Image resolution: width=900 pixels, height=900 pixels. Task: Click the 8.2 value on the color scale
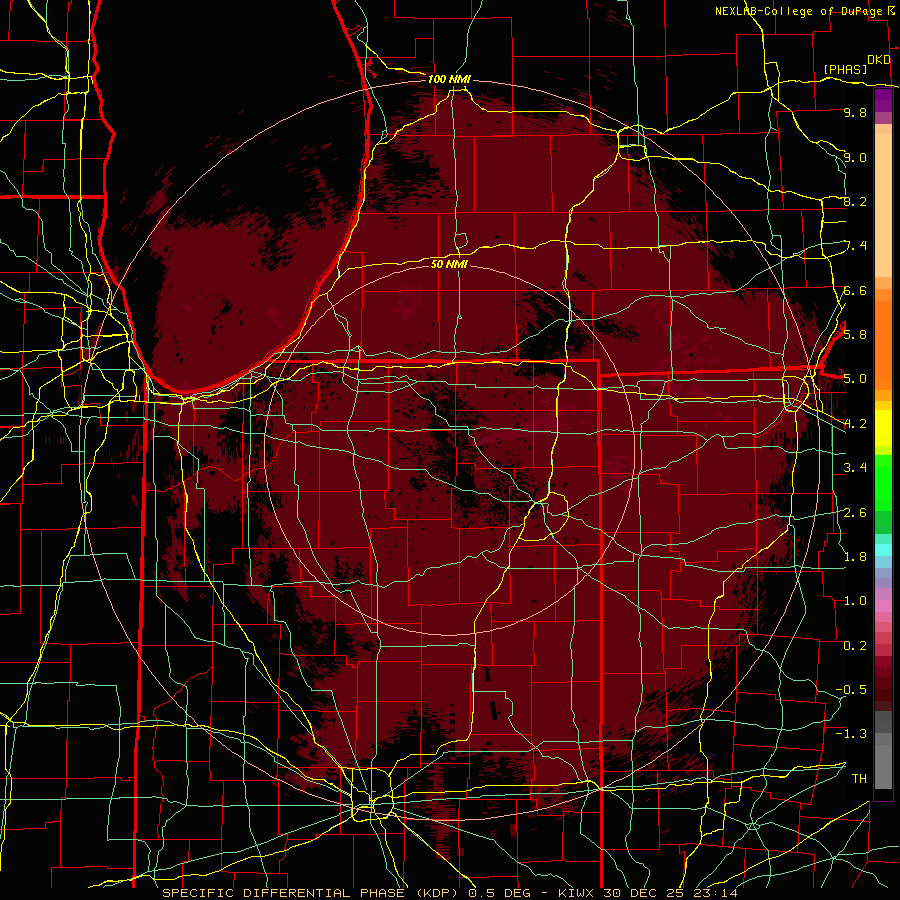[x=855, y=201]
